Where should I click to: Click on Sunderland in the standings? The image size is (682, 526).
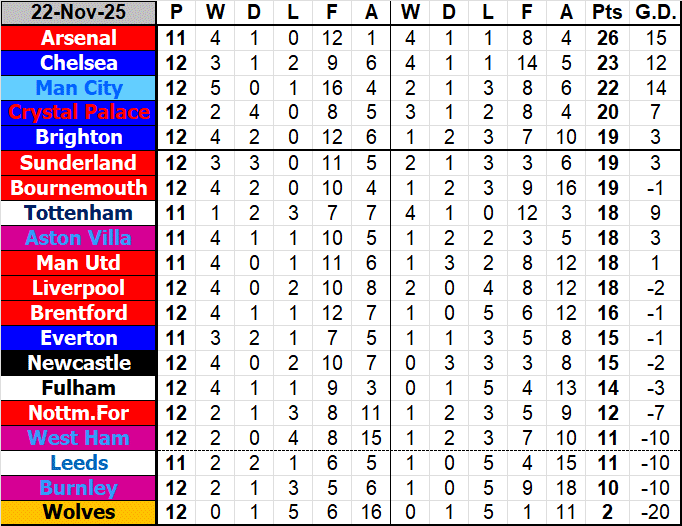(79, 163)
